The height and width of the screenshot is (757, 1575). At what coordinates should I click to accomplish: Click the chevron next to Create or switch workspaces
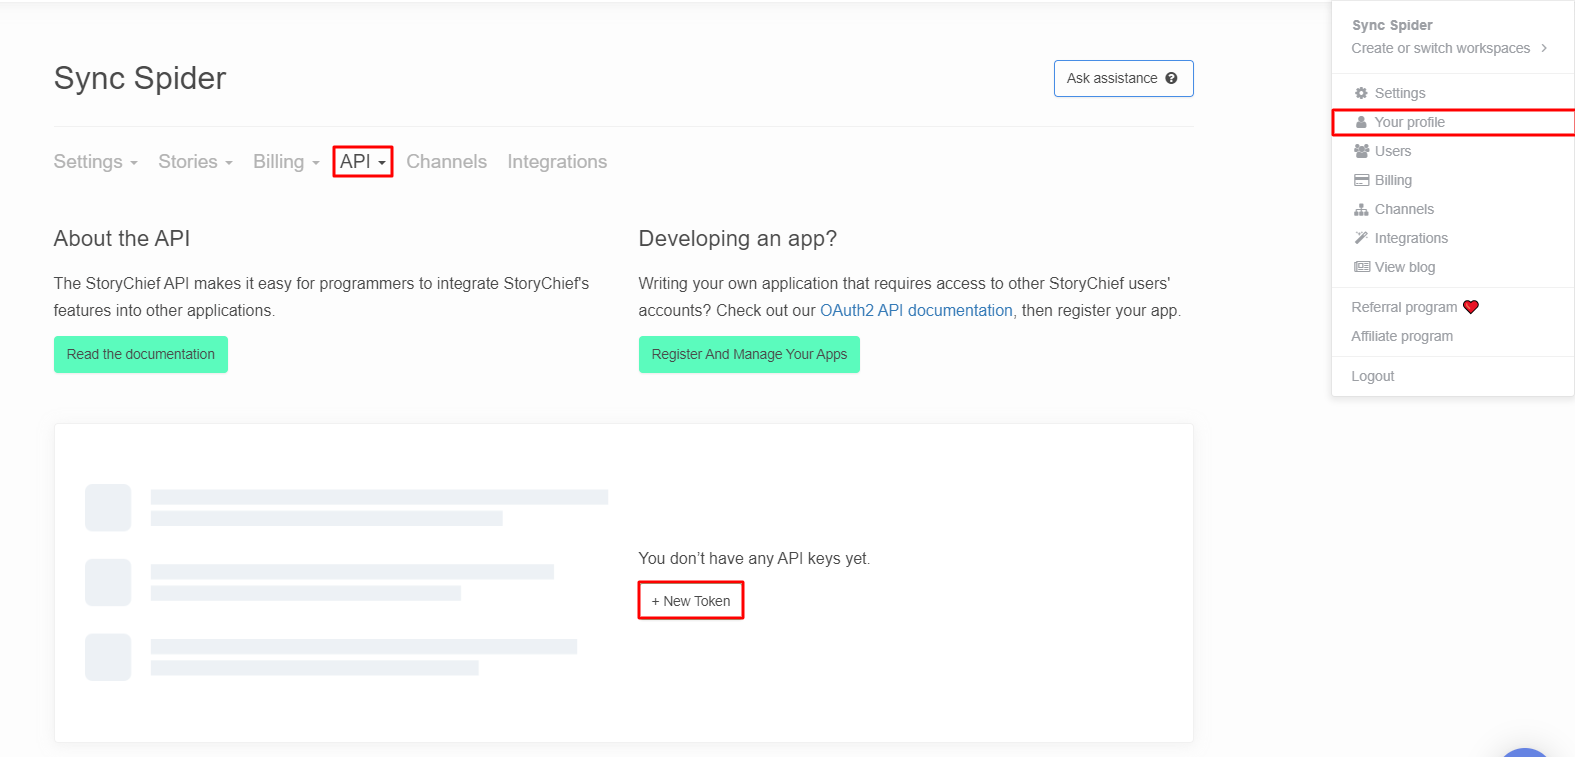(x=1544, y=48)
